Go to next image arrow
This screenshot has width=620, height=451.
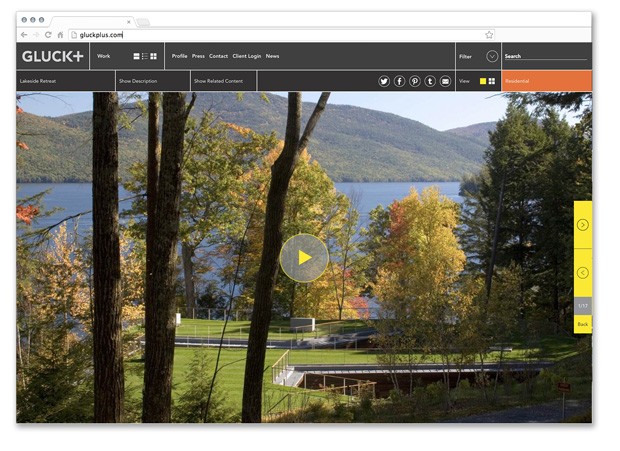582,225
